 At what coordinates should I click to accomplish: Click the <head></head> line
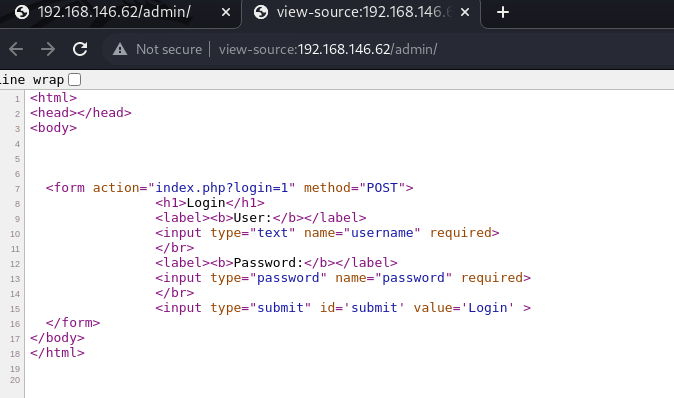point(81,113)
